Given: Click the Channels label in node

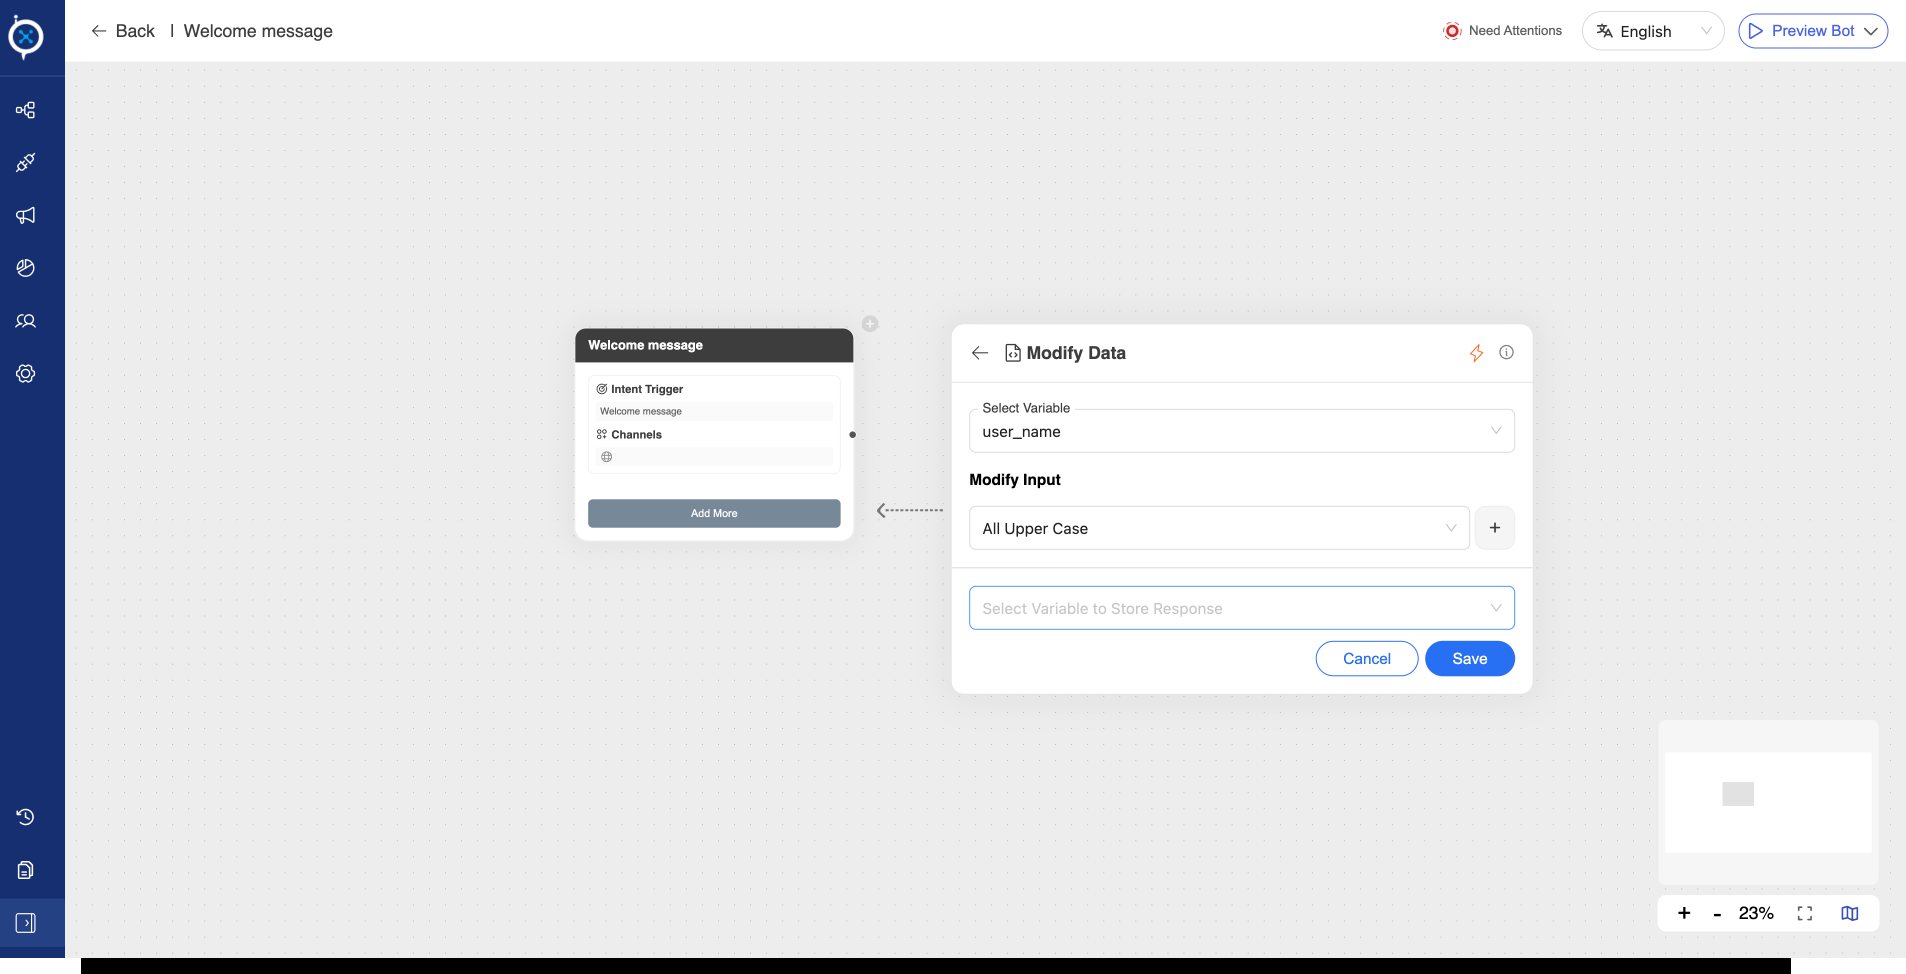Looking at the screenshot, I should (636, 435).
